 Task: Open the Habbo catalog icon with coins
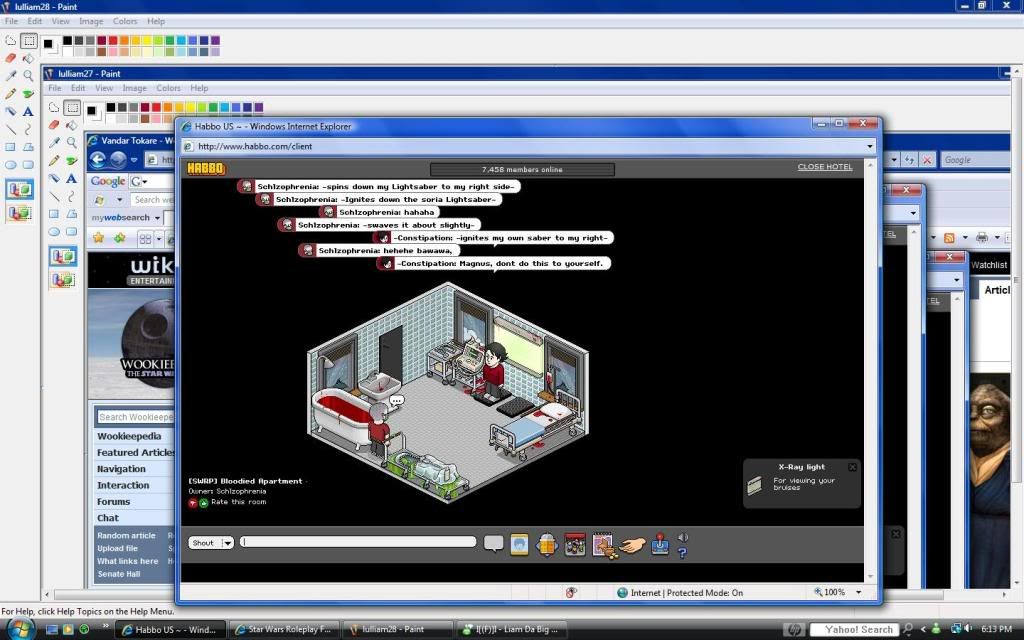602,544
